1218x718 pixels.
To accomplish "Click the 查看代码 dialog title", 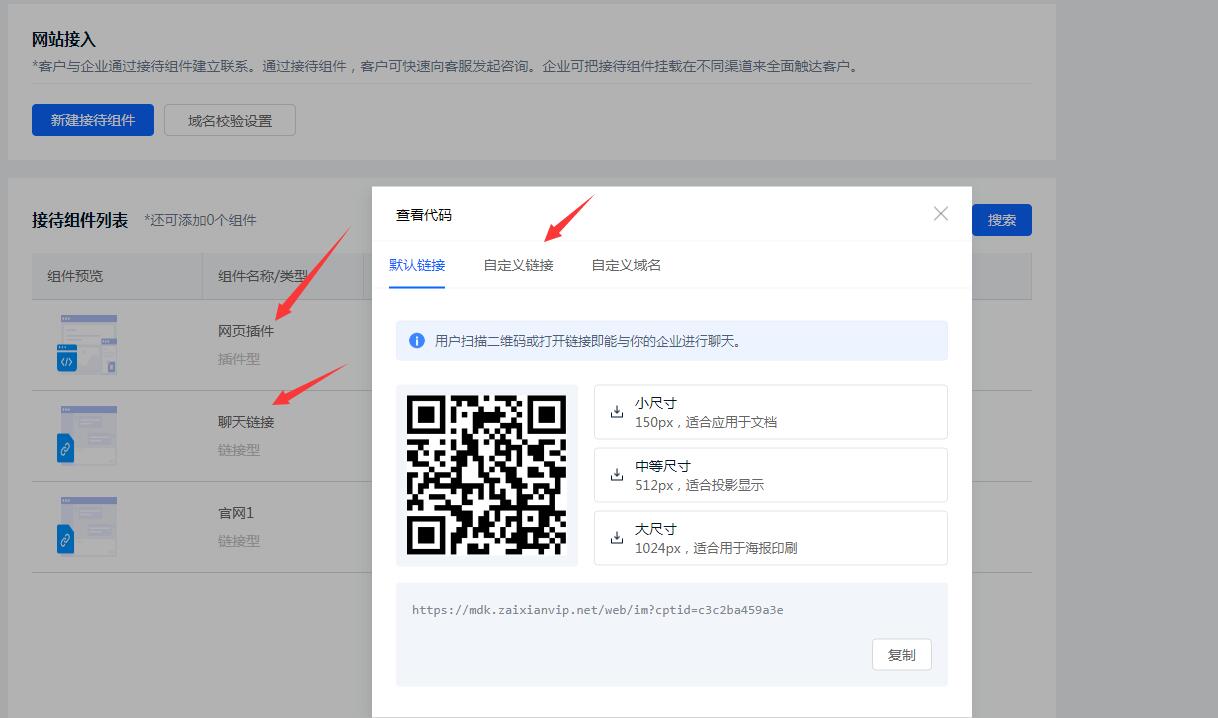I will (x=424, y=215).
